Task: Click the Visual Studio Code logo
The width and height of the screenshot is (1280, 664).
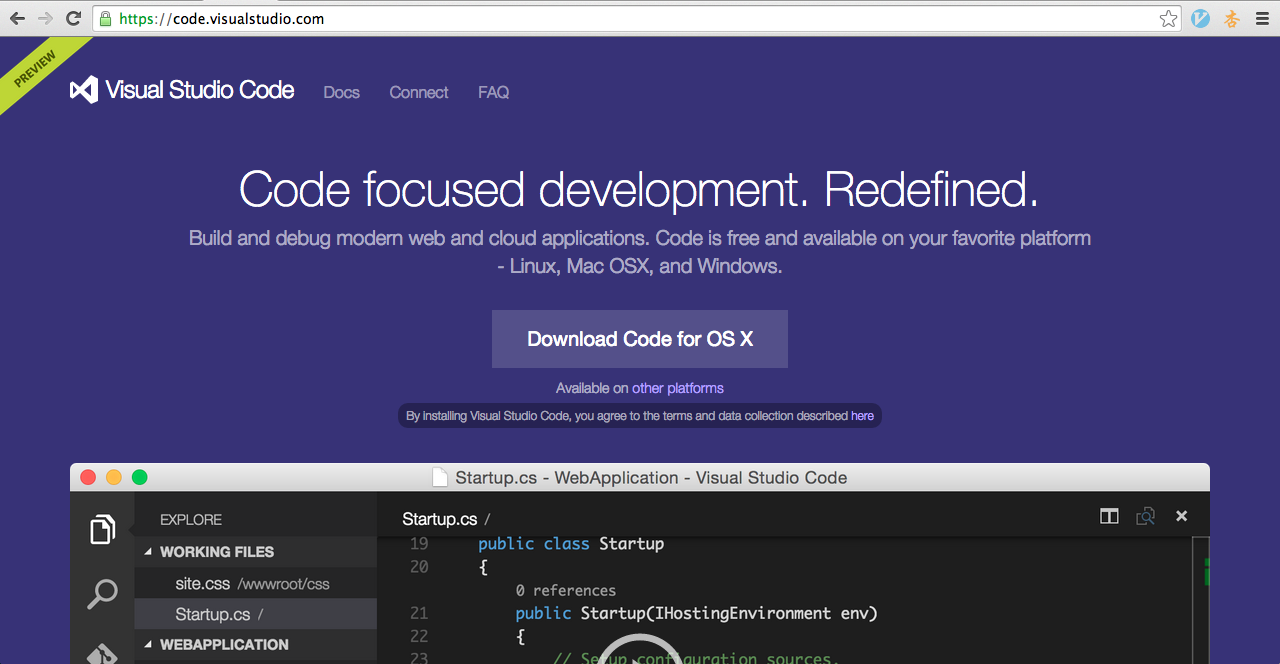Action: point(182,90)
